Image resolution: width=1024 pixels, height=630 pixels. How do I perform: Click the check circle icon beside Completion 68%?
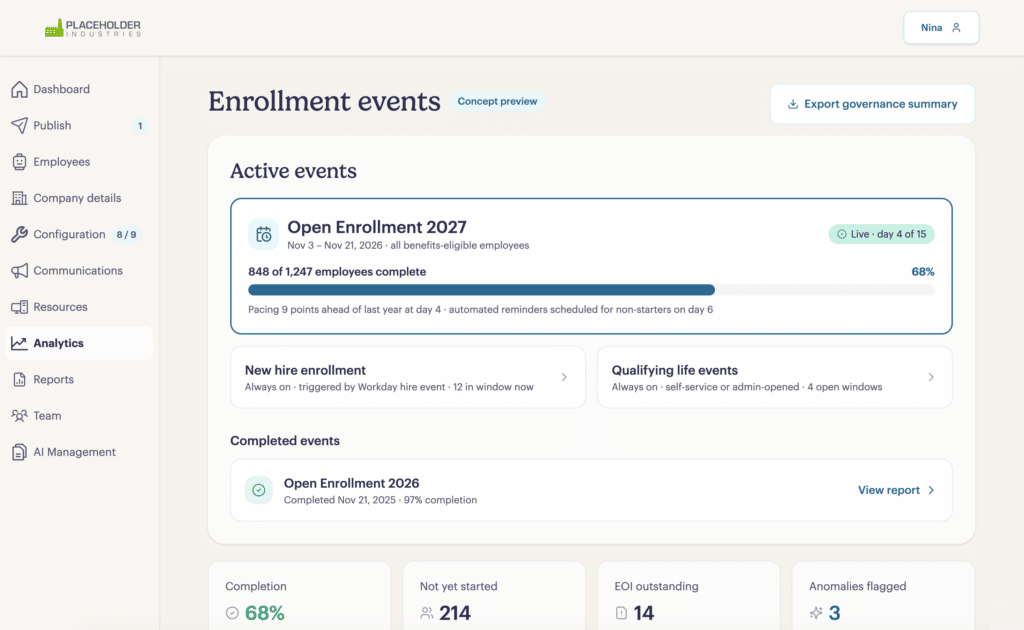point(232,613)
